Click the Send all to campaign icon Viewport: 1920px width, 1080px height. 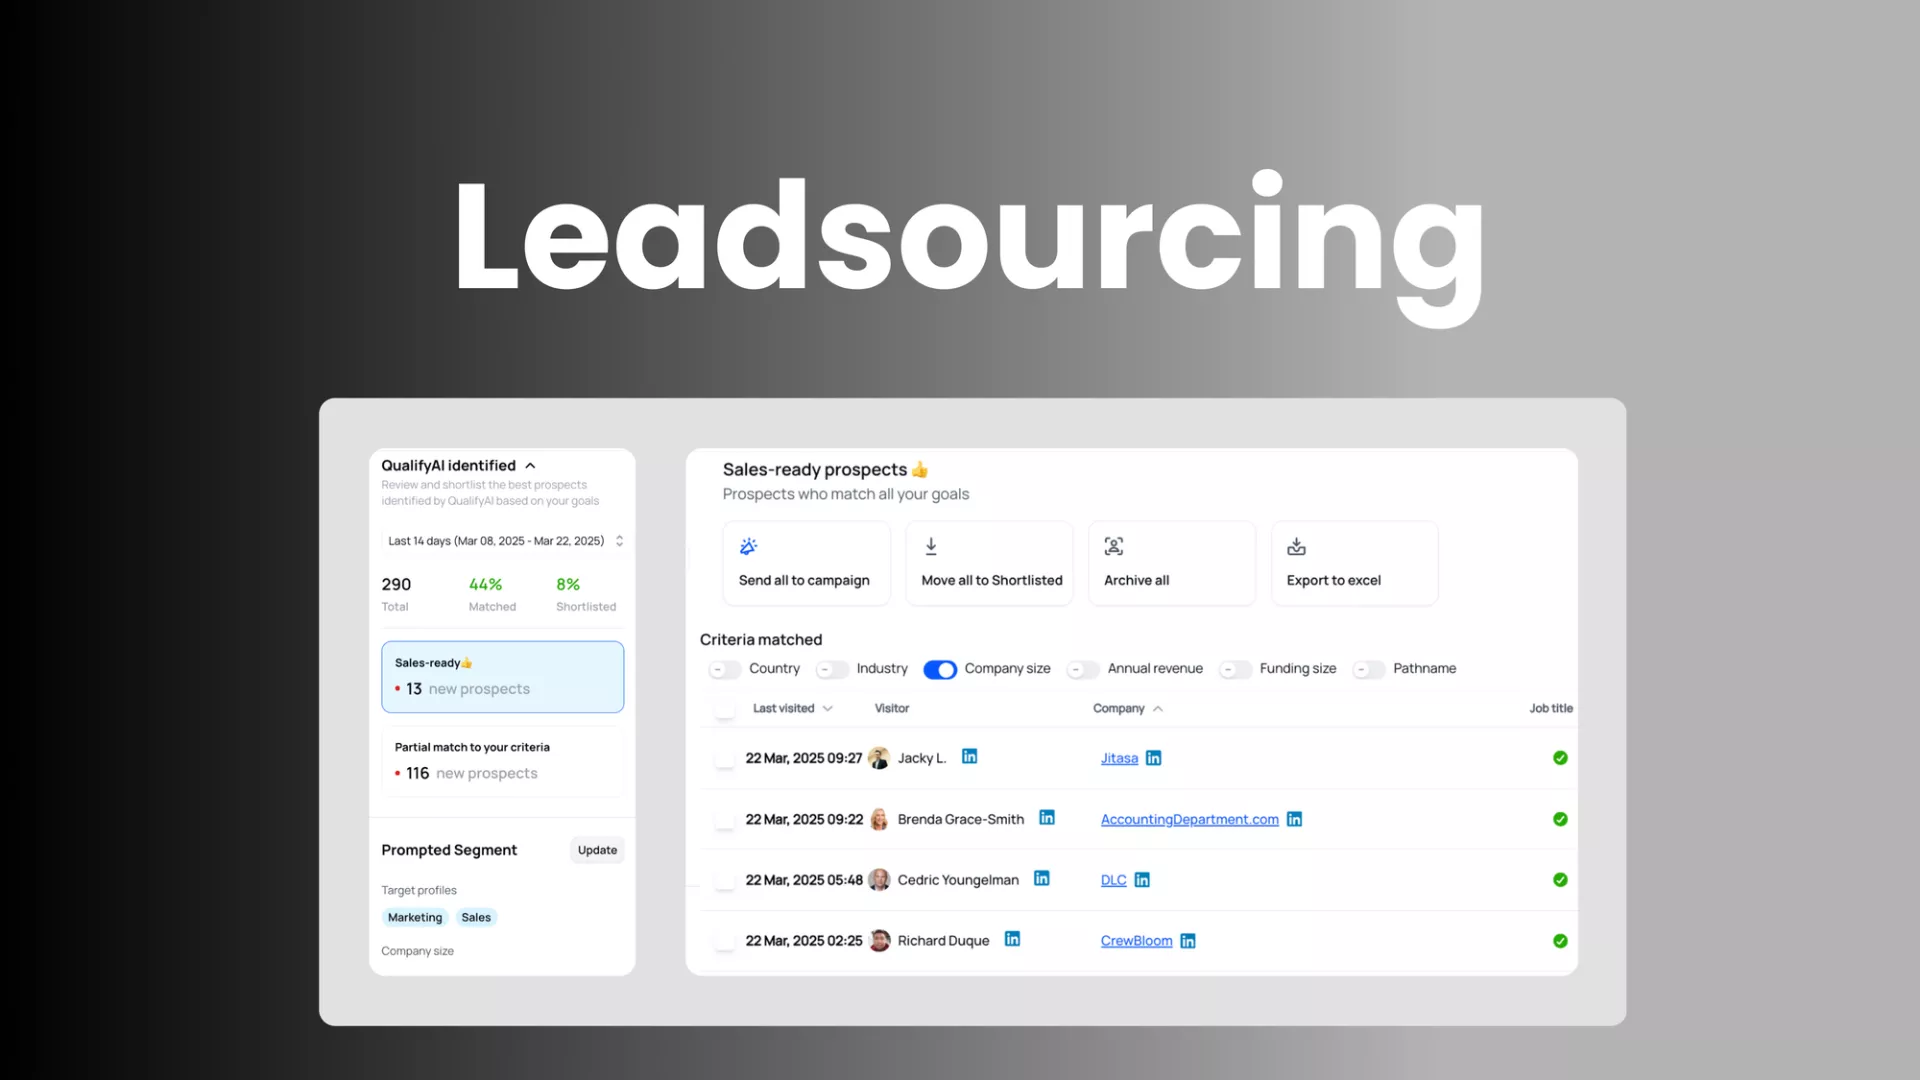click(748, 546)
